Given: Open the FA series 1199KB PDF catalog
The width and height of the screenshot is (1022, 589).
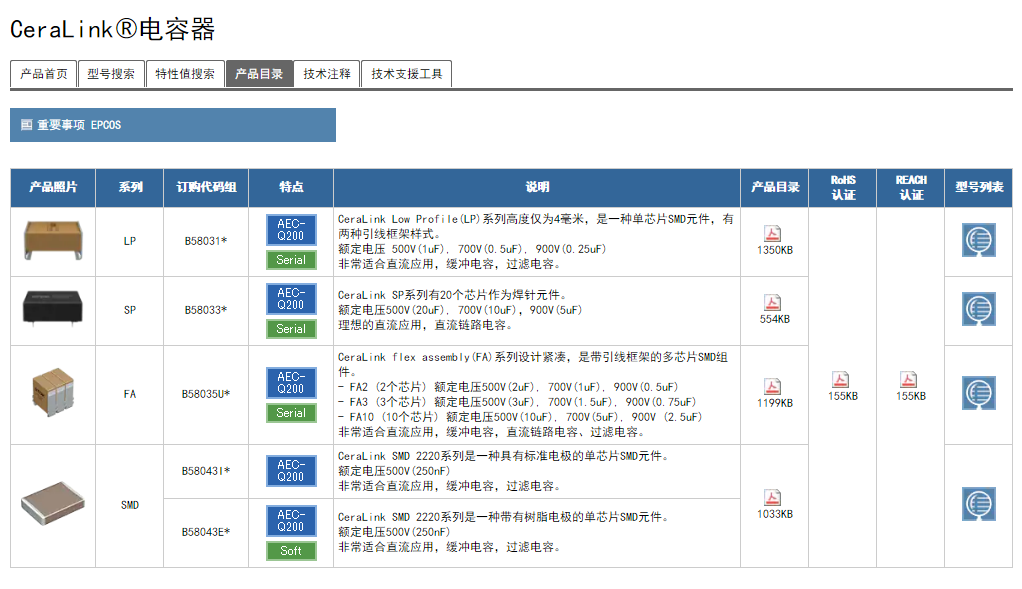Looking at the screenshot, I should tap(773, 387).
